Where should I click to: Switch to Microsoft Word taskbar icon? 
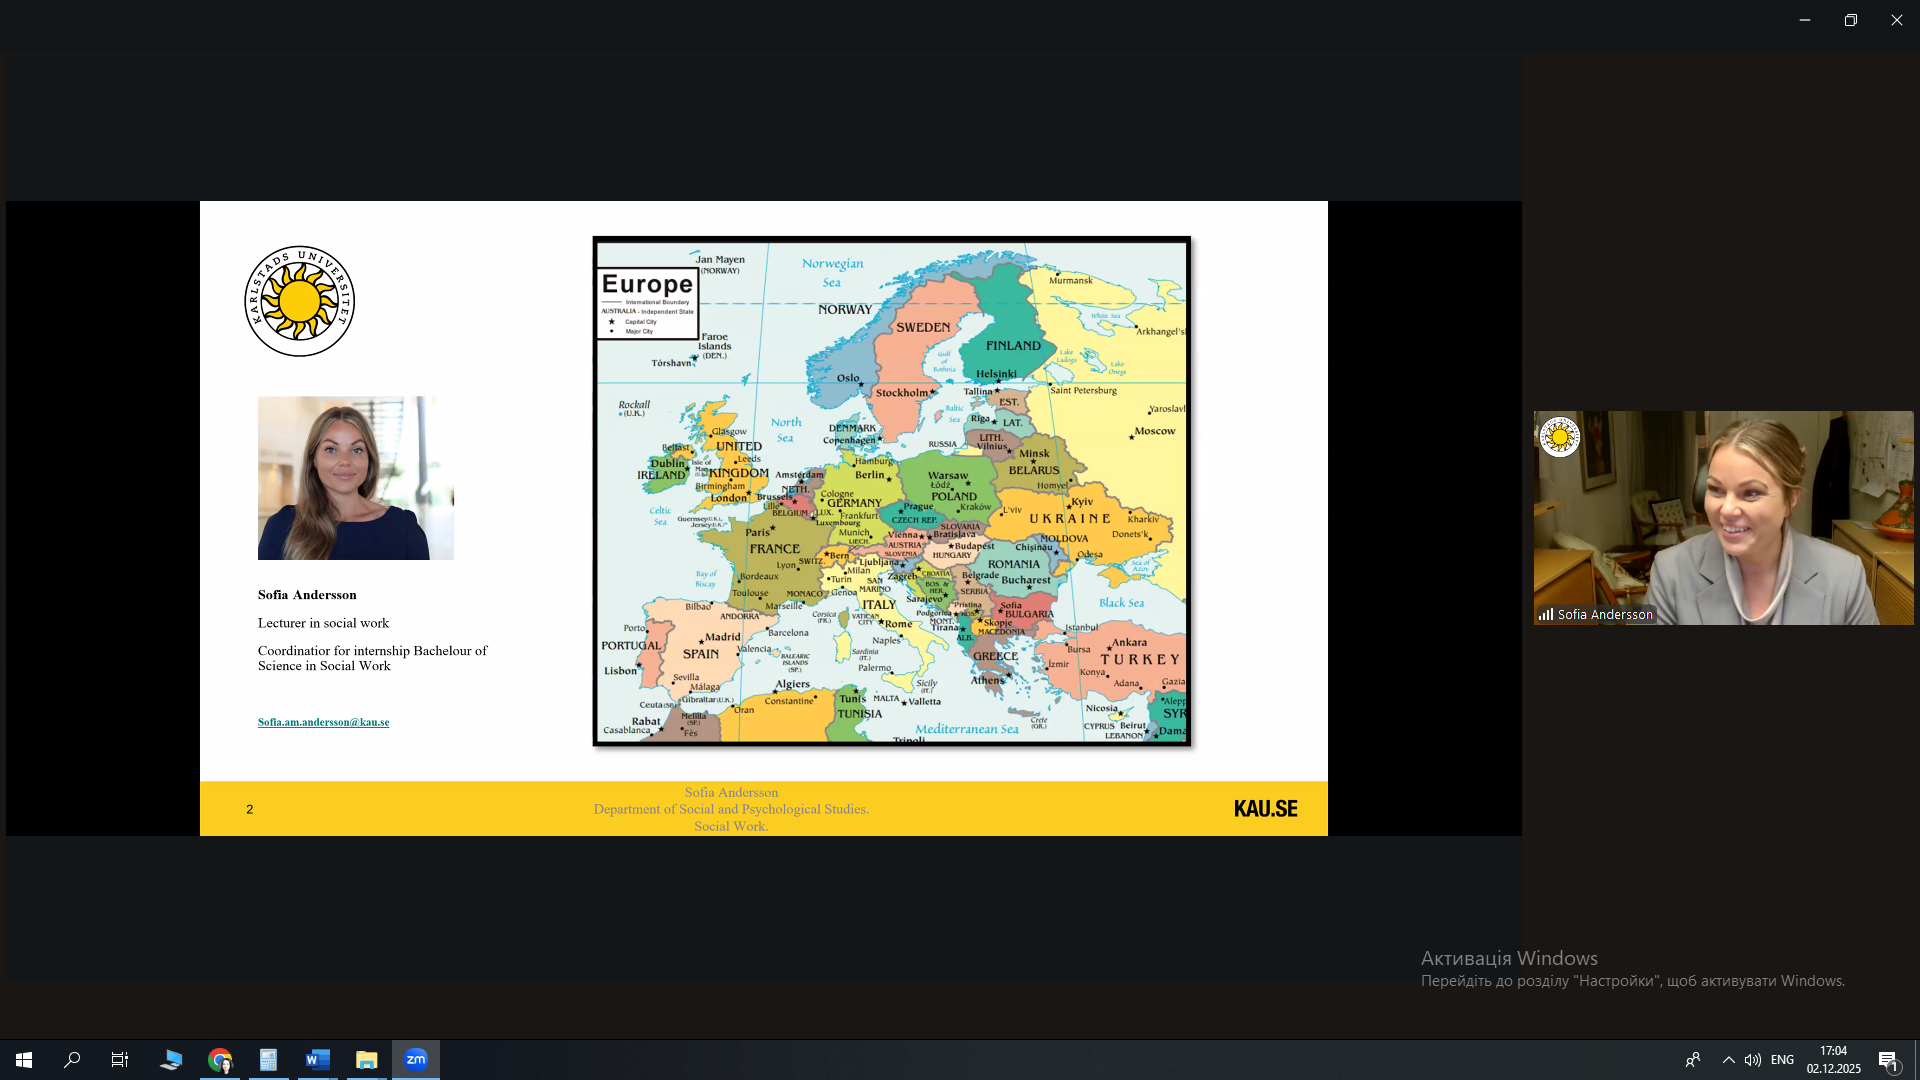pos(318,1059)
